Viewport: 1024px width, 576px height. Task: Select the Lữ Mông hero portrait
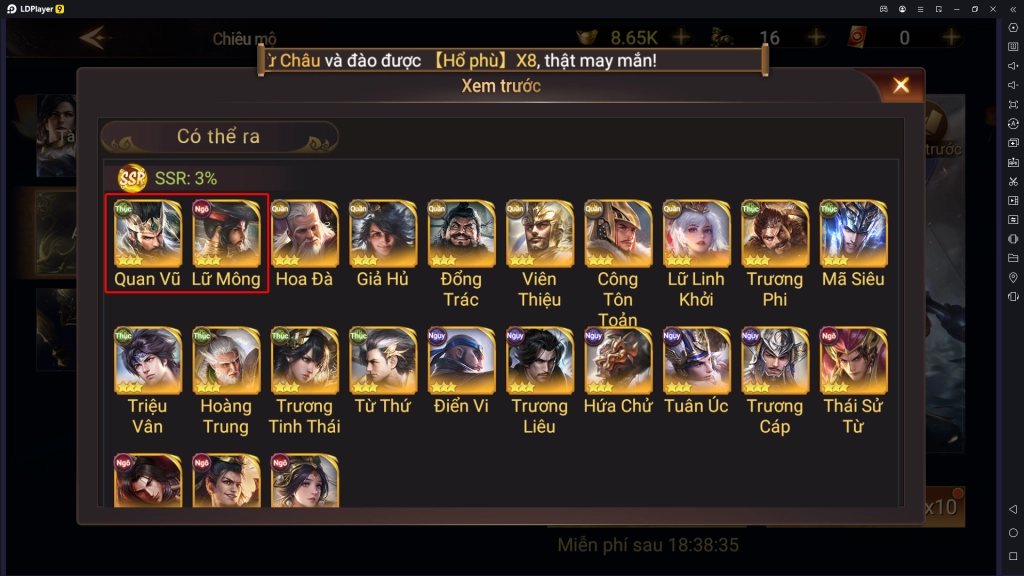pos(226,234)
